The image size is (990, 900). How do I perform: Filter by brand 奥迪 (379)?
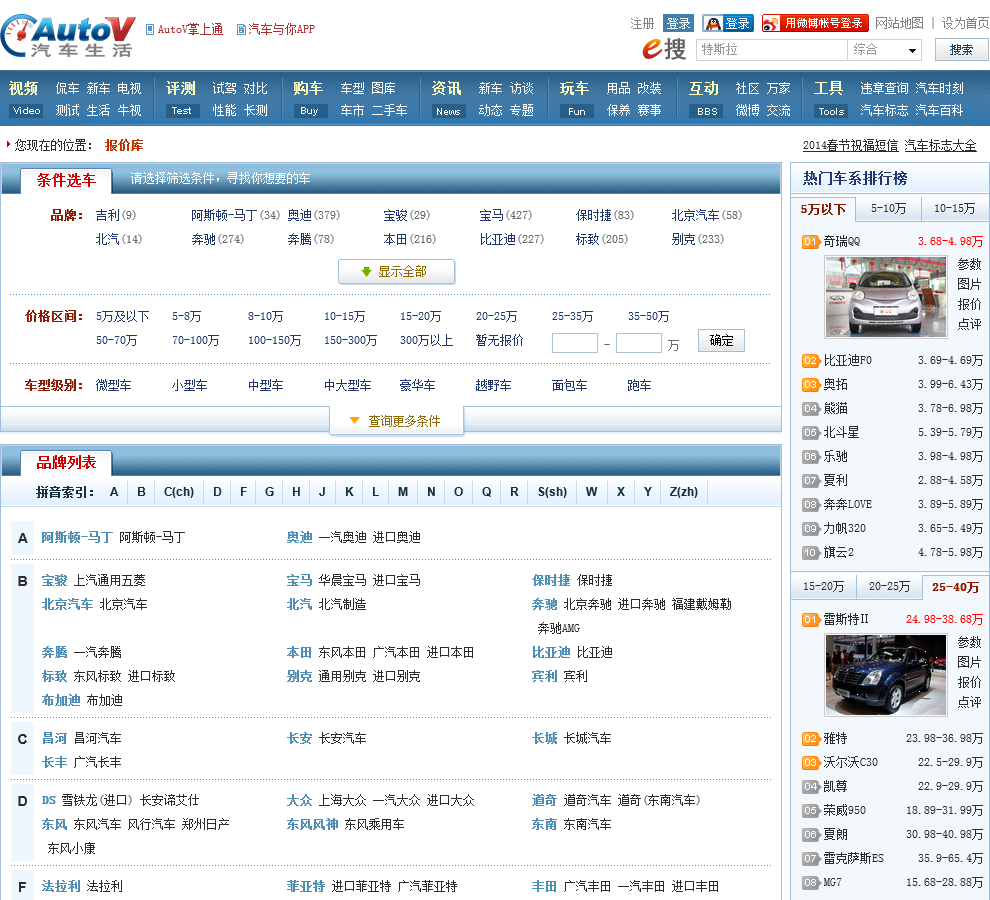tap(313, 215)
